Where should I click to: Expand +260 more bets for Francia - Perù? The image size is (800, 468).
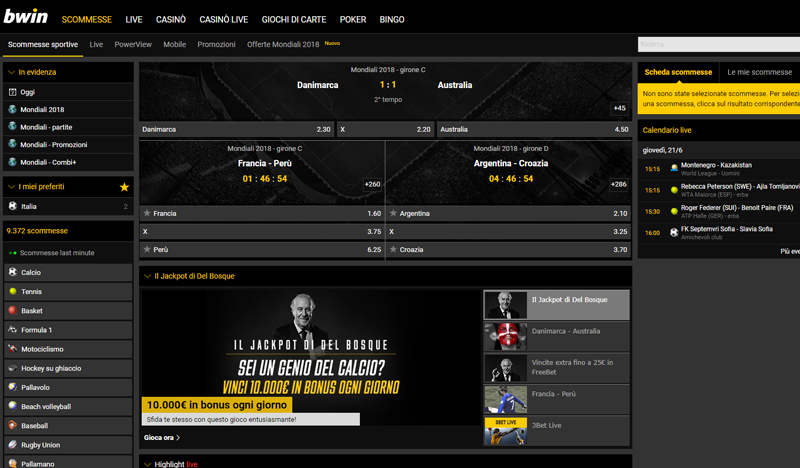coord(372,184)
